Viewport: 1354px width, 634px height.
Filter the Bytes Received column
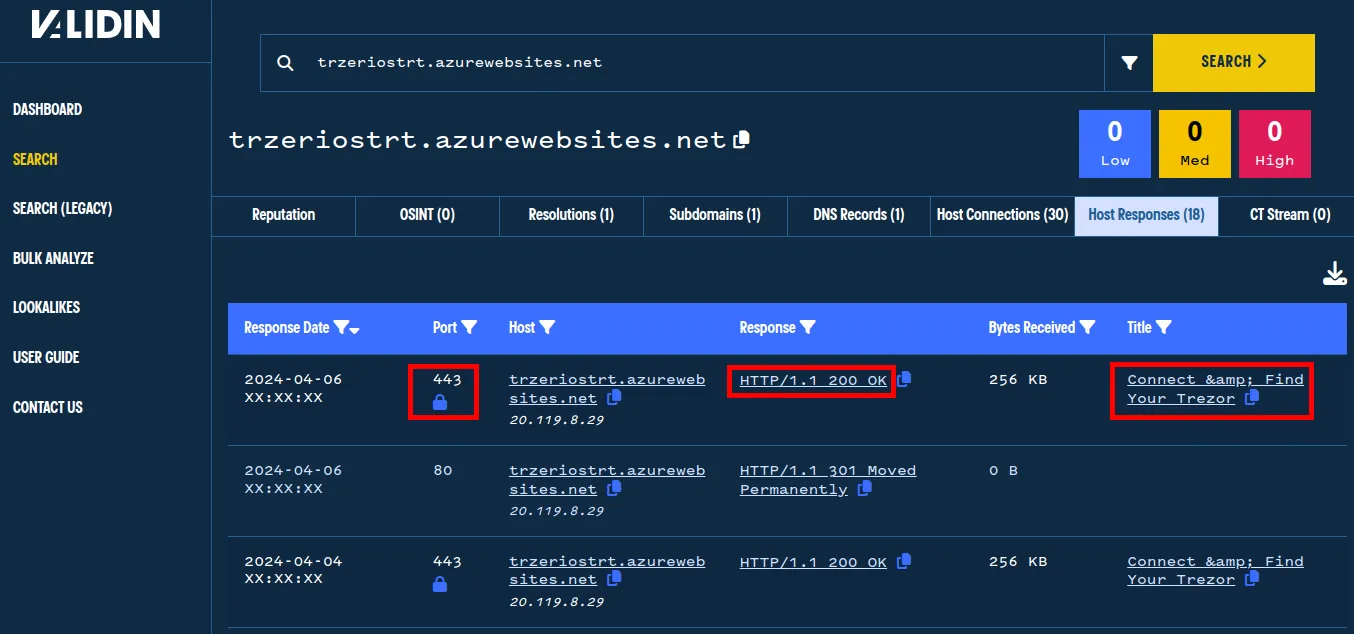point(1088,327)
